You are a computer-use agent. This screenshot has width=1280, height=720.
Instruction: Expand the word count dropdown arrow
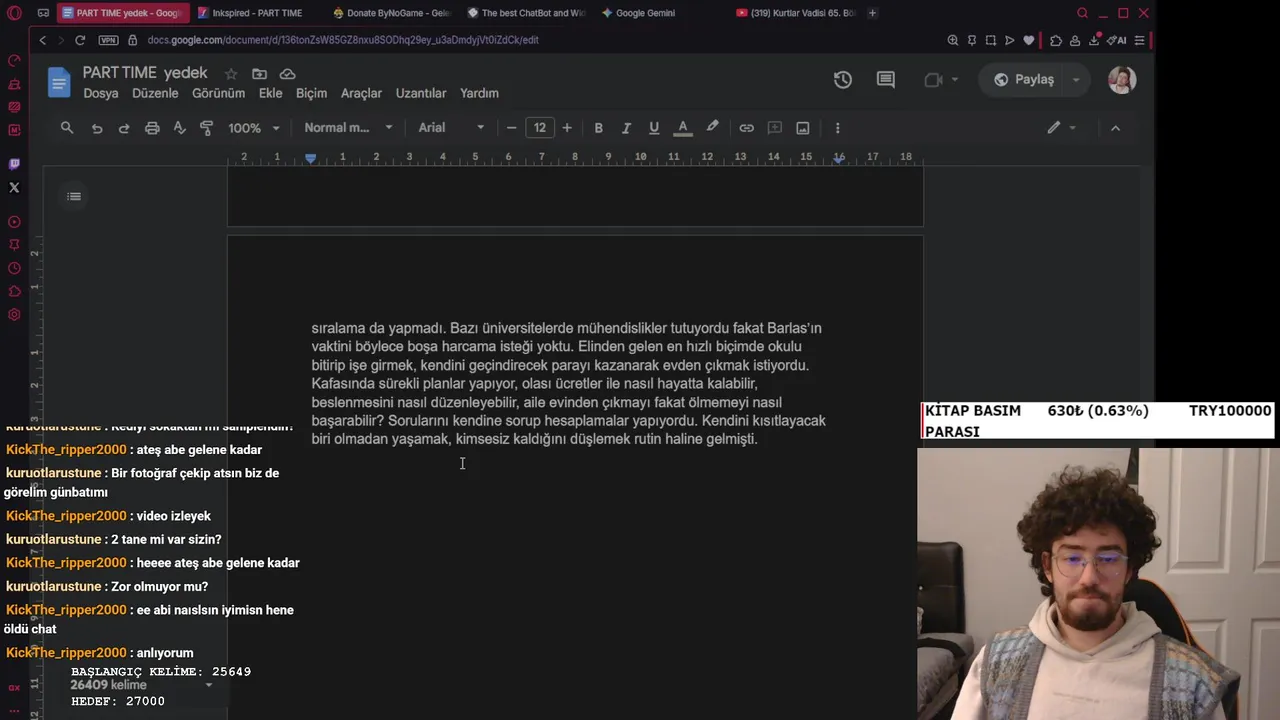pos(209,685)
